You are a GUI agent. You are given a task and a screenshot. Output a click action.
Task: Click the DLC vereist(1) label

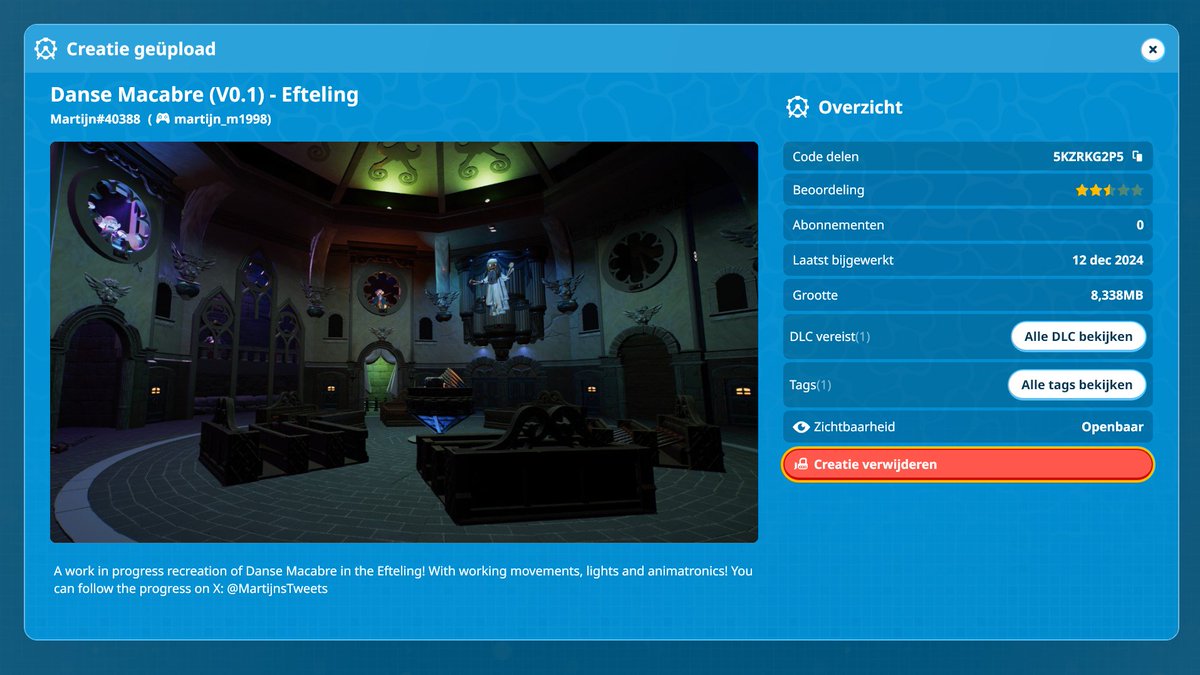coord(831,337)
